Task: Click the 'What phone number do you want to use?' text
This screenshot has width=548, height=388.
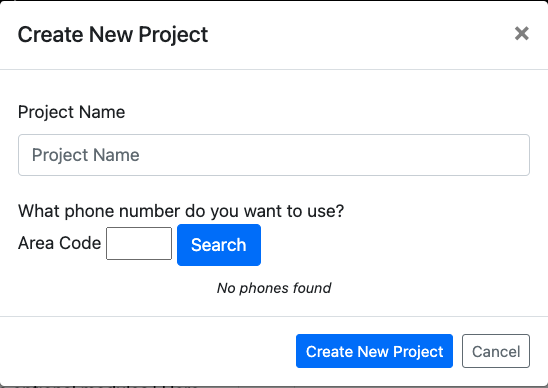Action: 181,211
